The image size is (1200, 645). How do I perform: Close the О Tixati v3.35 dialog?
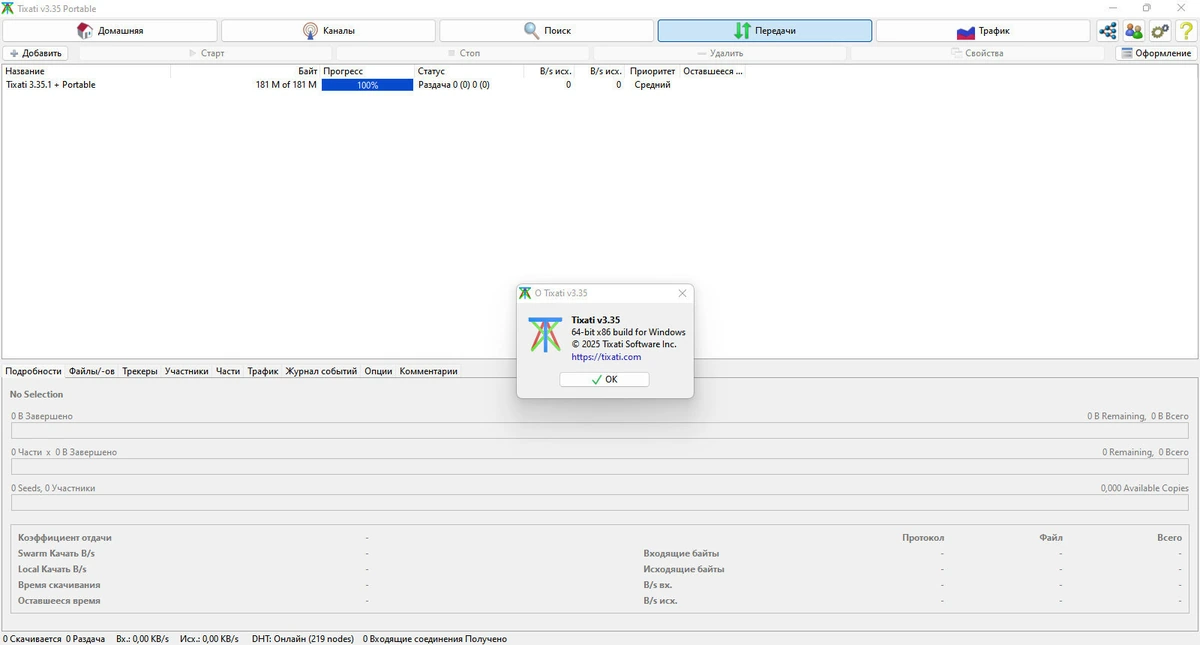tap(682, 293)
